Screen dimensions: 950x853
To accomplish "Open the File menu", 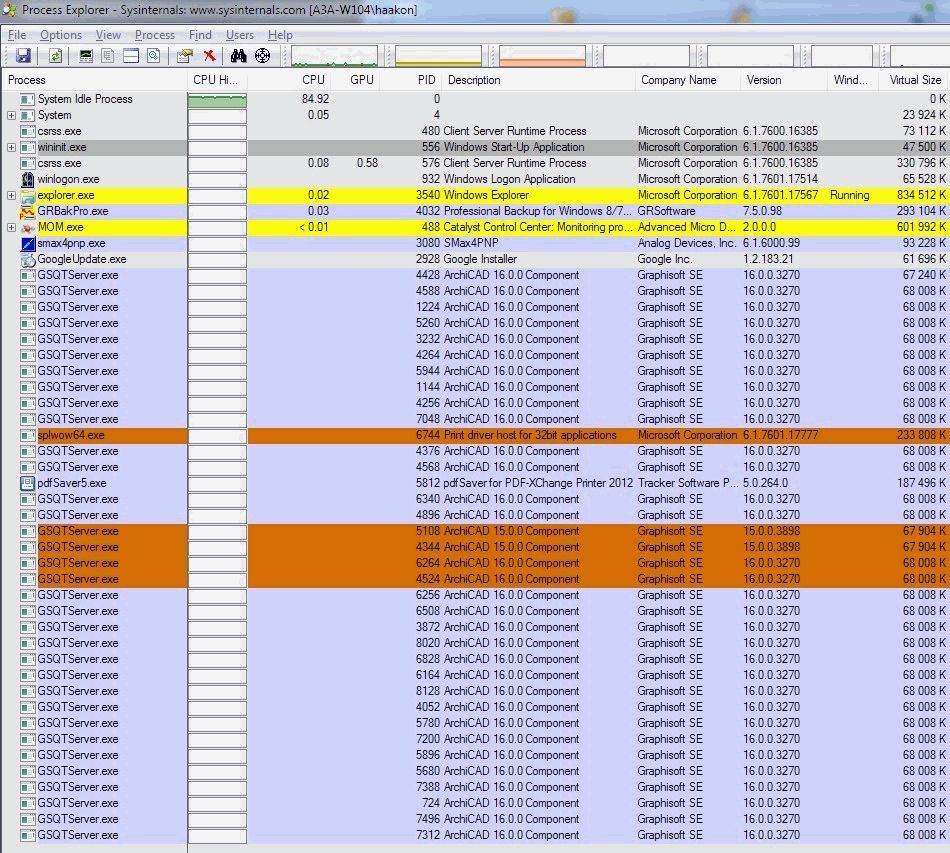I will [x=17, y=35].
